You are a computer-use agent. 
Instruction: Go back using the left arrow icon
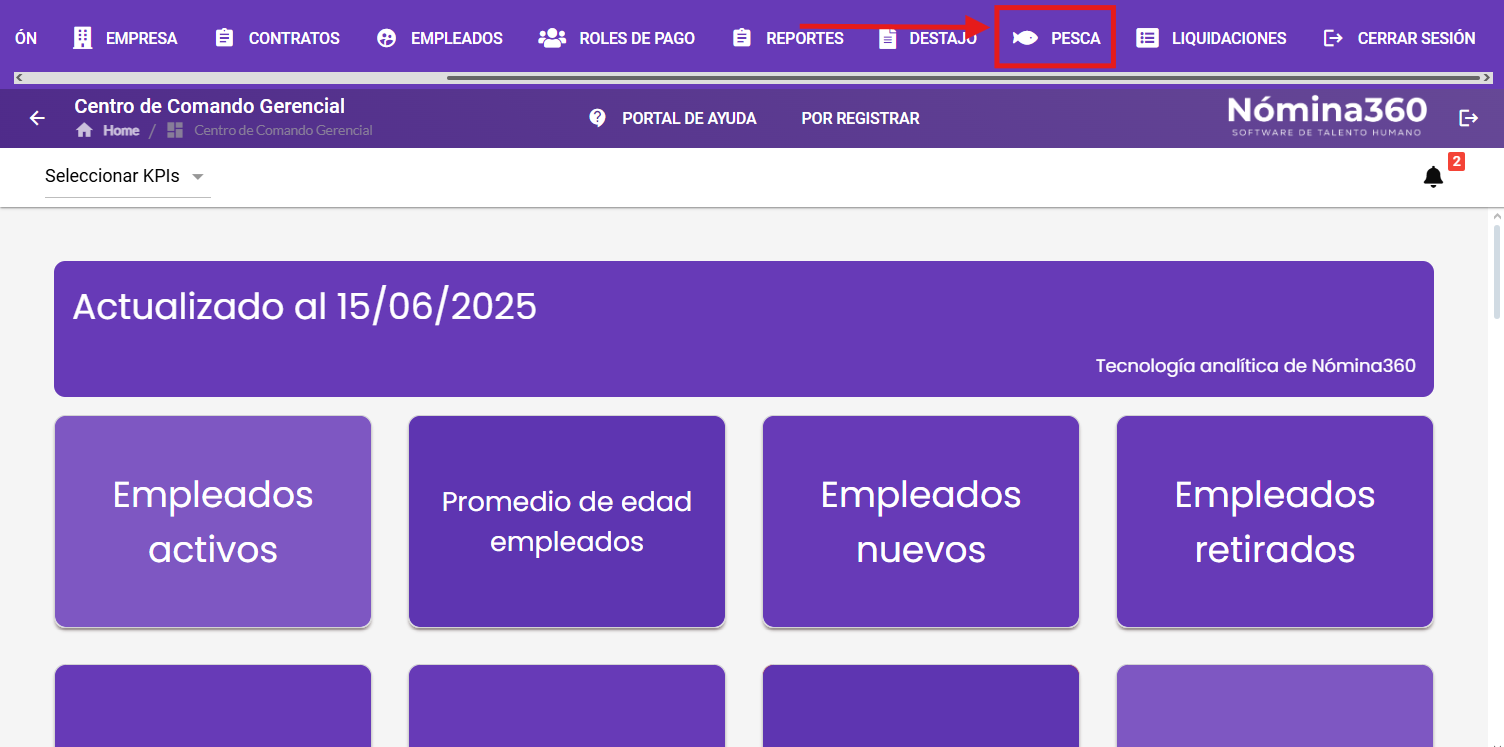pyautogui.click(x=37, y=118)
